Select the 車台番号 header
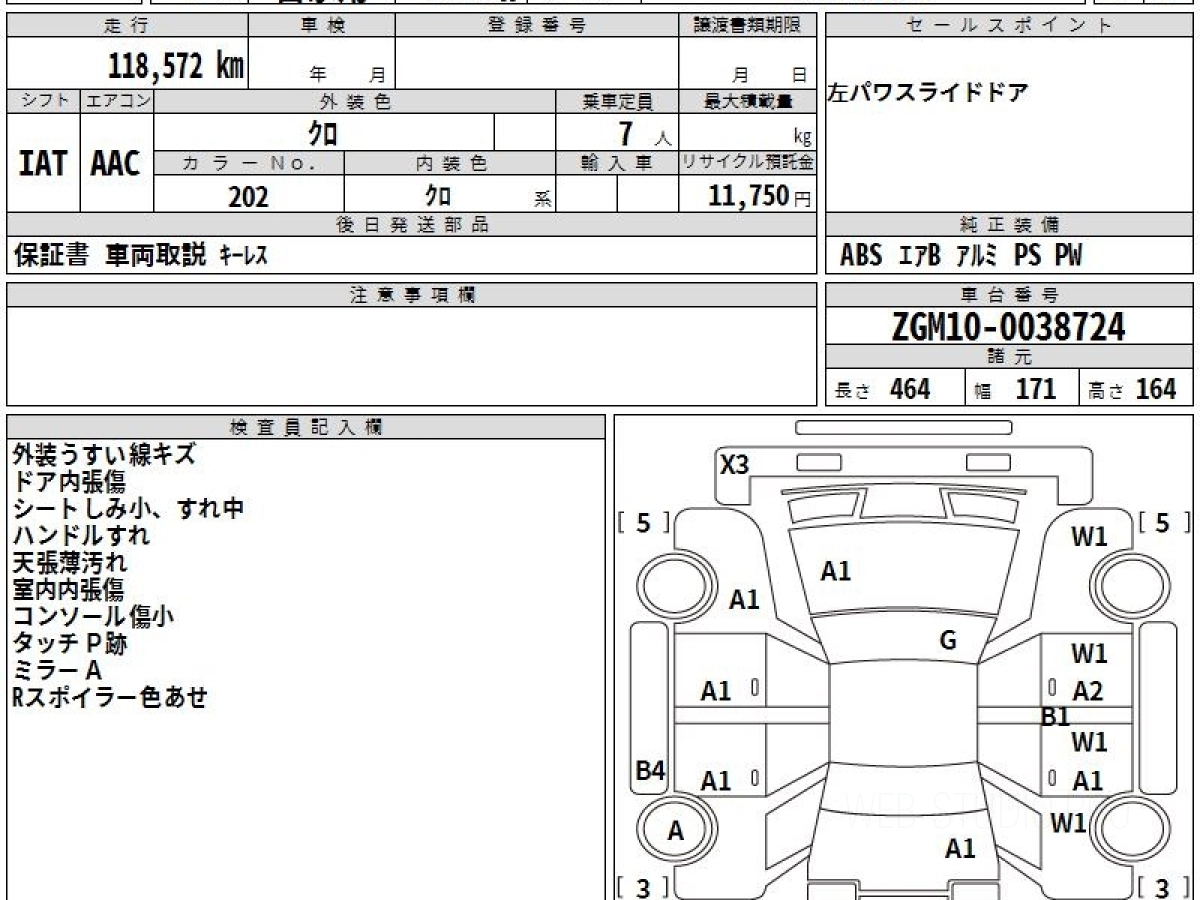The width and height of the screenshot is (1200, 900). [1010, 295]
